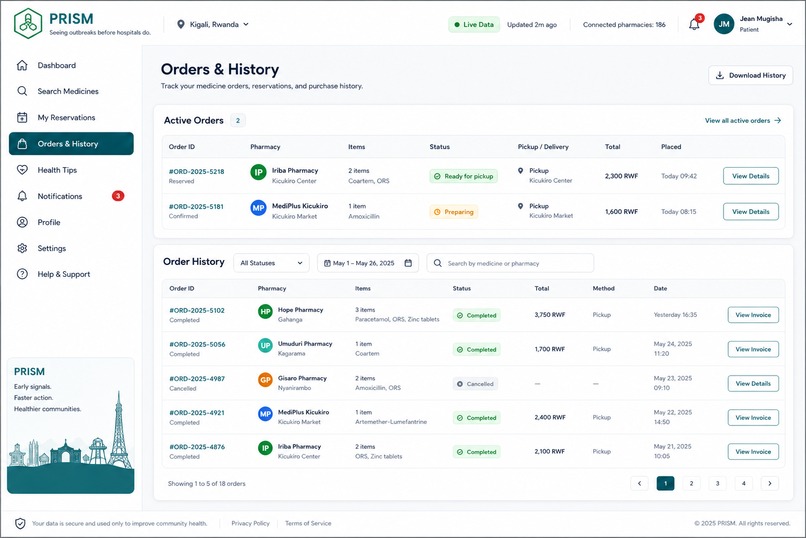Click the pickup pin icon for Kicukiro Center

tap(520, 171)
